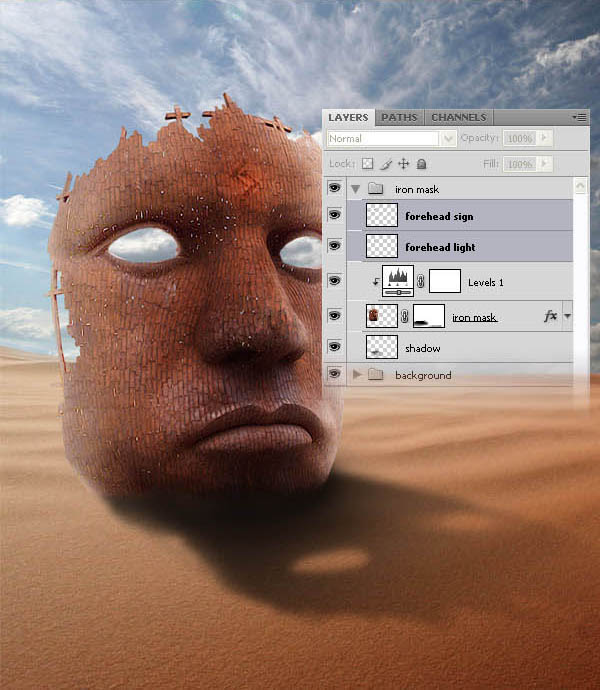Select the iron mask layer thumbnail
The width and height of the screenshot is (600, 690).
[x=382, y=316]
